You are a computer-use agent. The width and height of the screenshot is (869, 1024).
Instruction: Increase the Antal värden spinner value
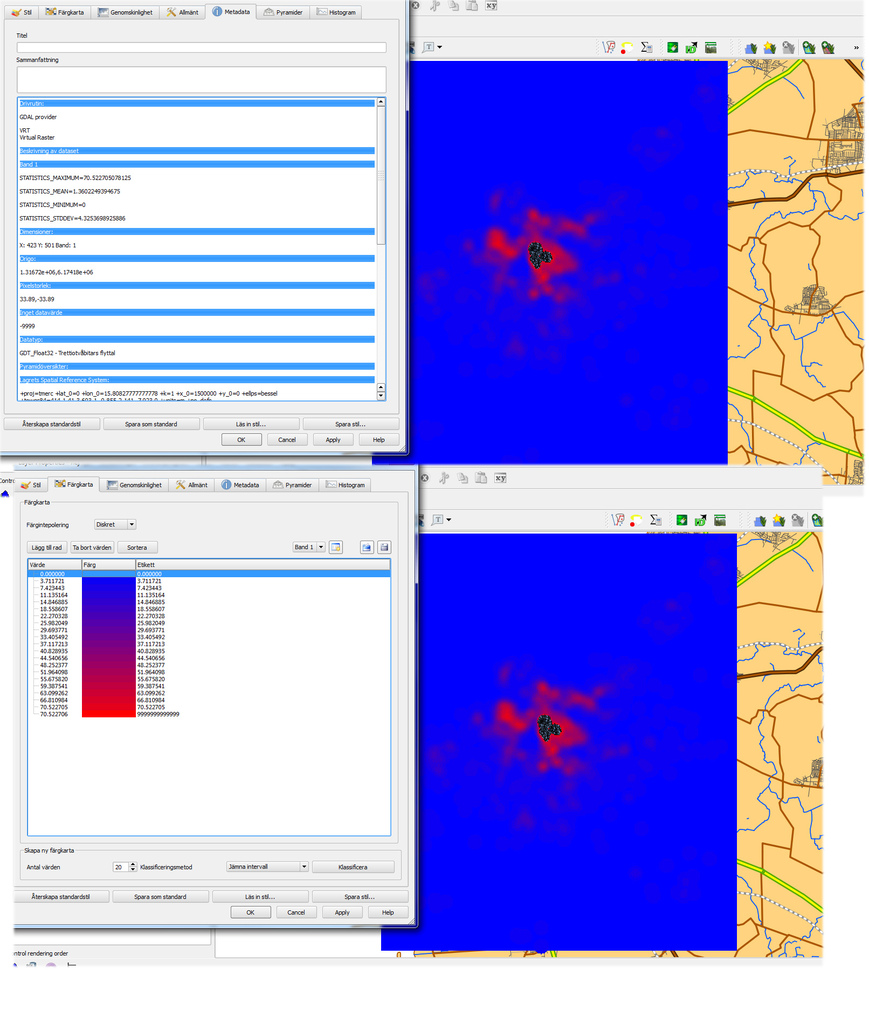click(x=133, y=864)
